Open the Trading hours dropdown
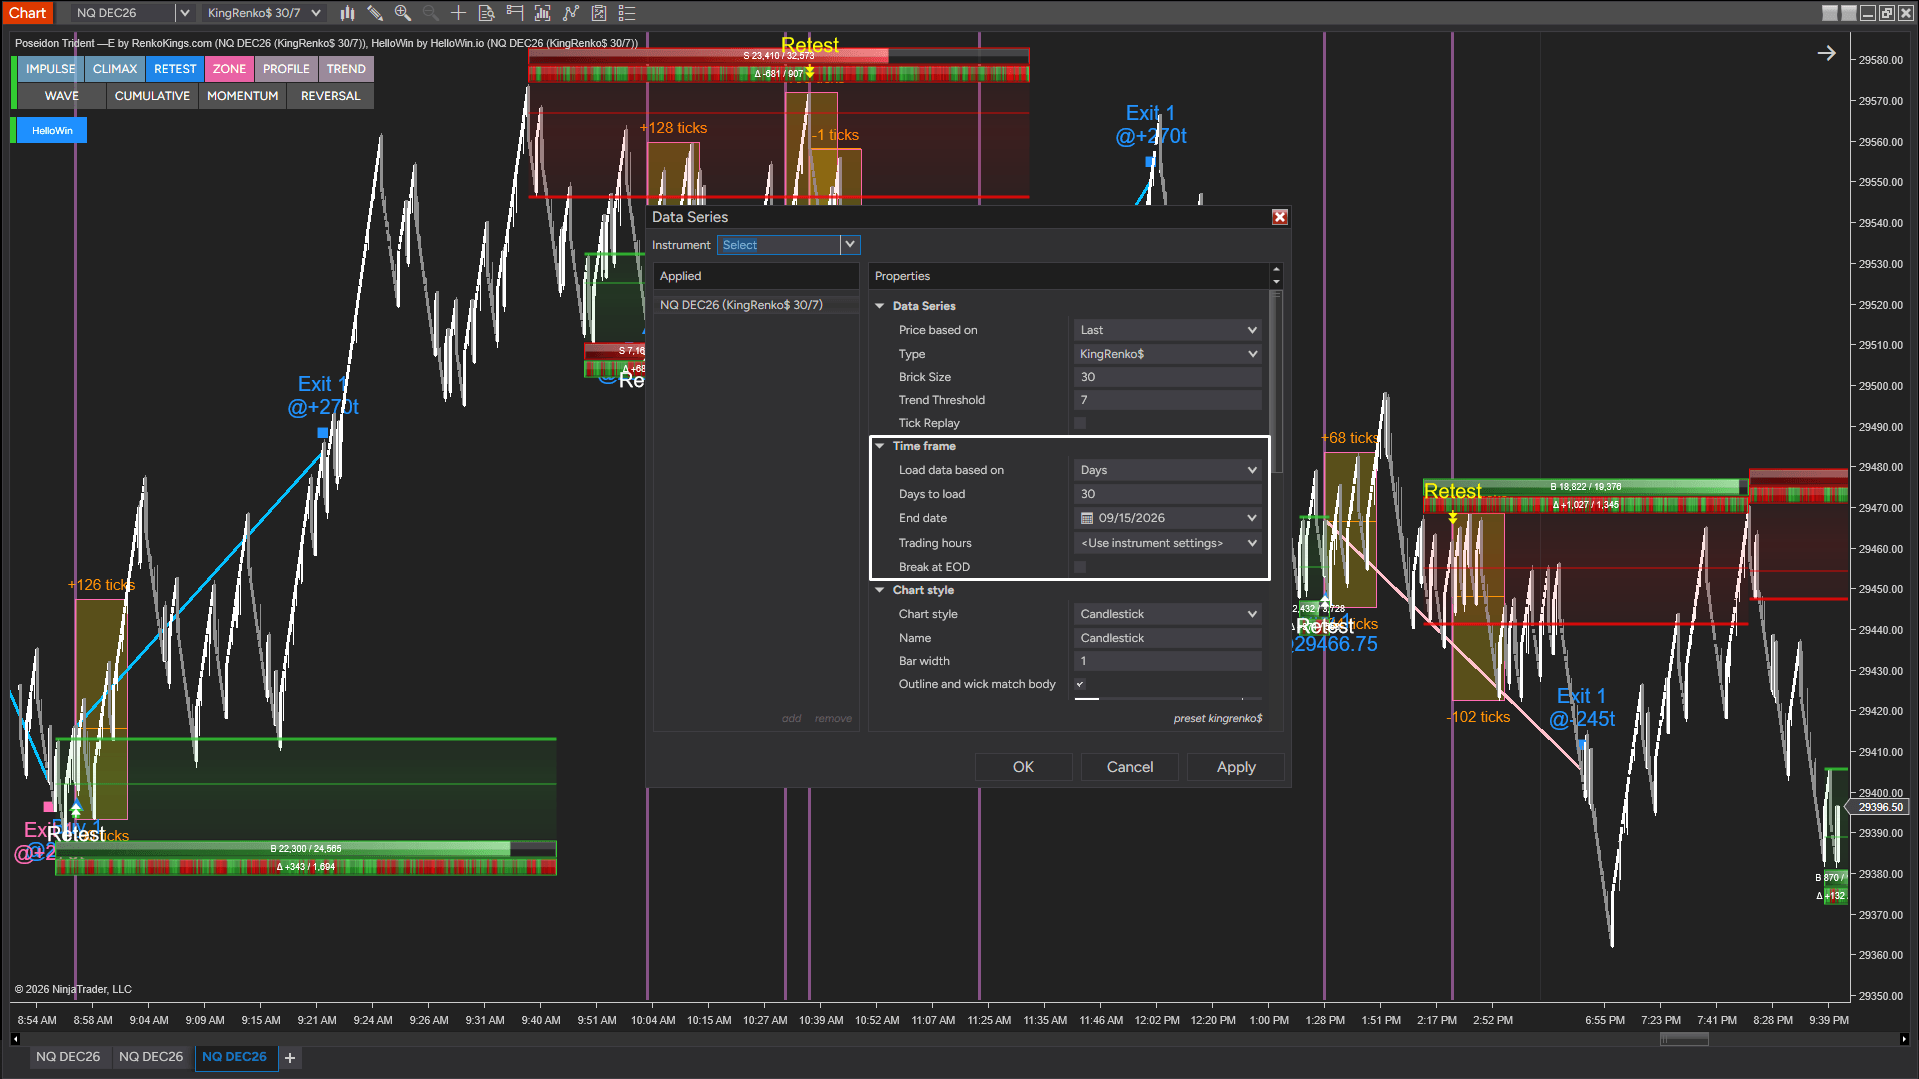This screenshot has height=1079, width=1919. tap(1167, 543)
